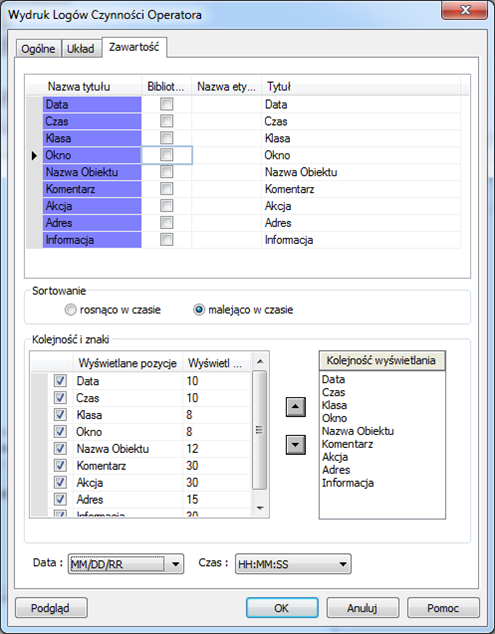Uncheck Data in displayed items list

pyautogui.click(x=60, y=381)
